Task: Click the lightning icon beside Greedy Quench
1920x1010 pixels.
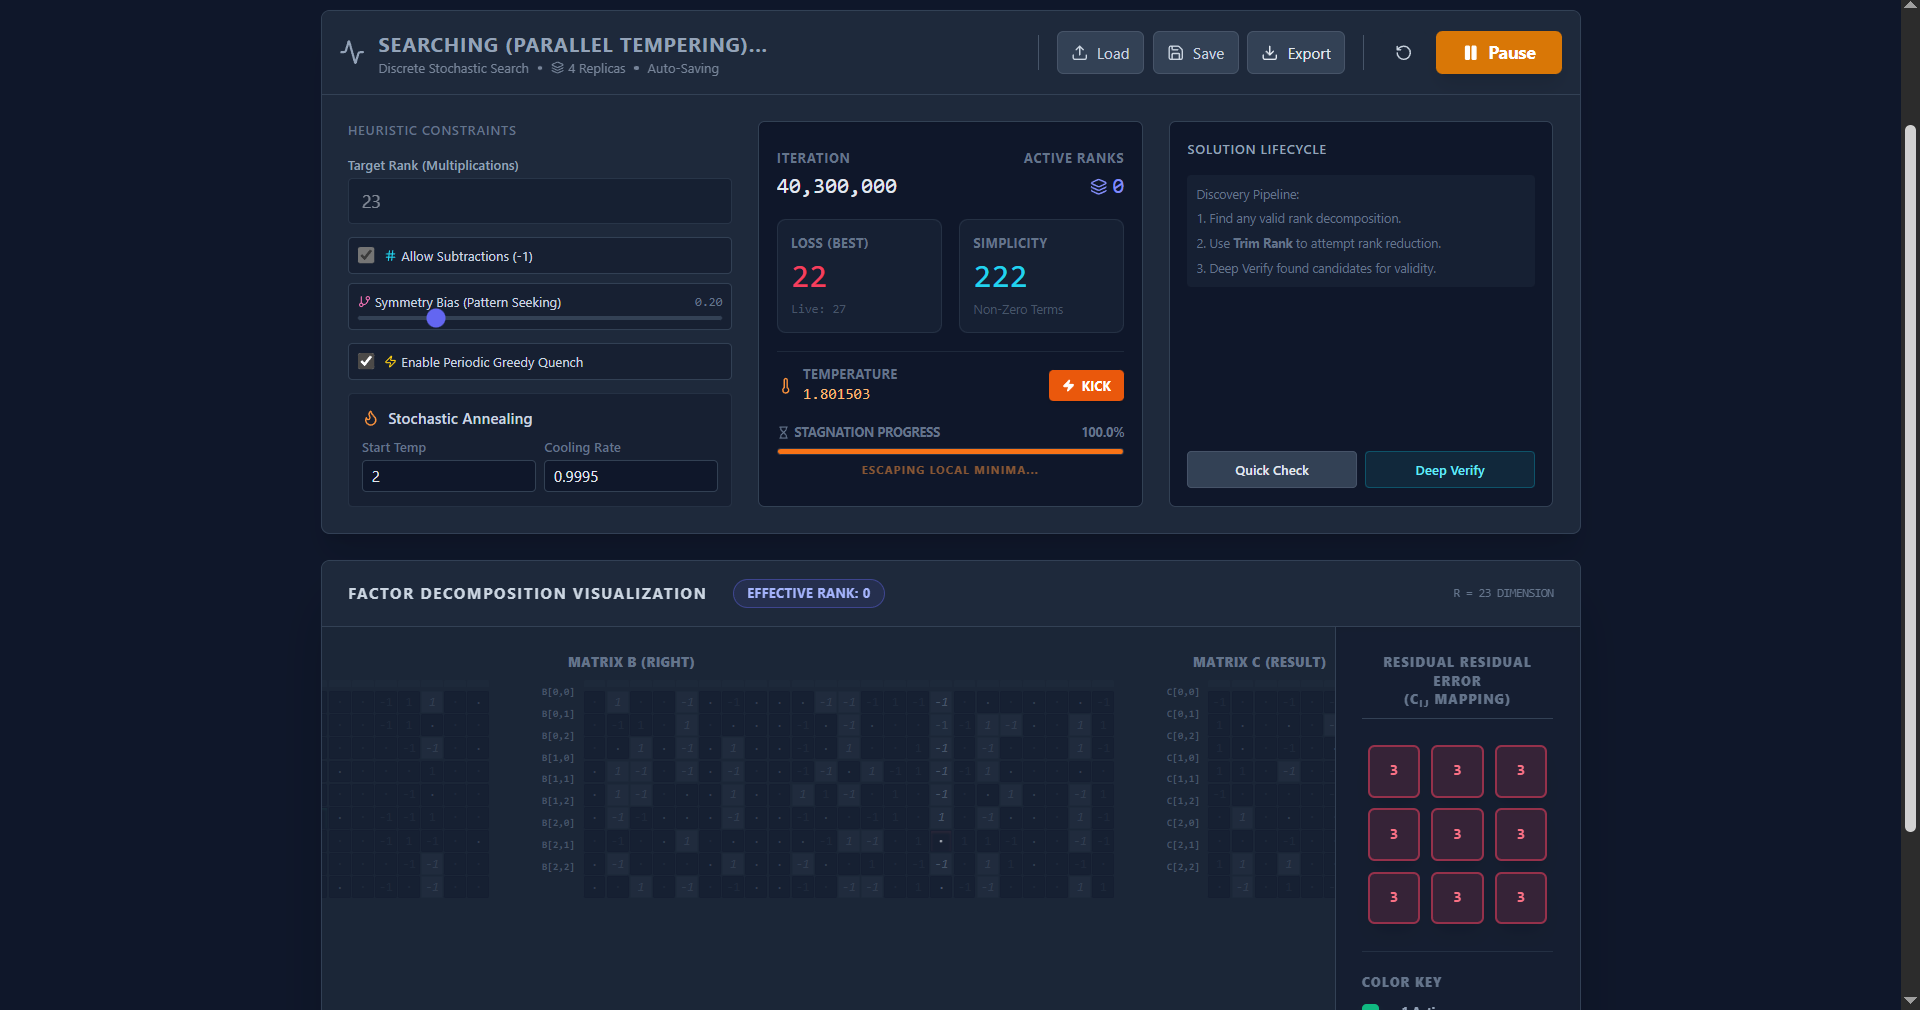Action: pyautogui.click(x=390, y=362)
